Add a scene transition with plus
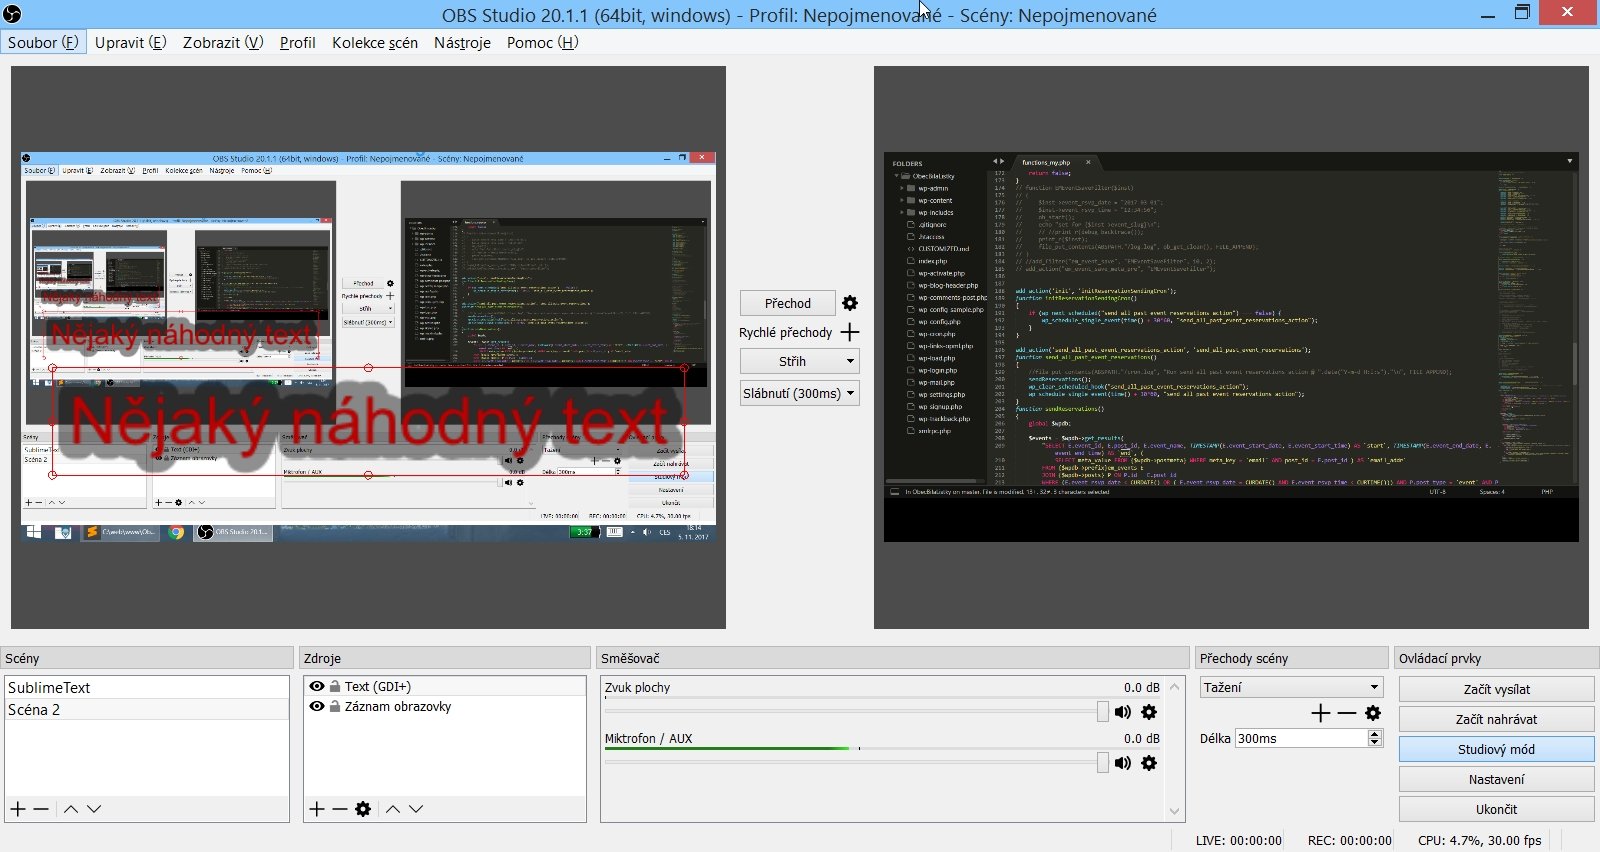 tap(1321, 713)
